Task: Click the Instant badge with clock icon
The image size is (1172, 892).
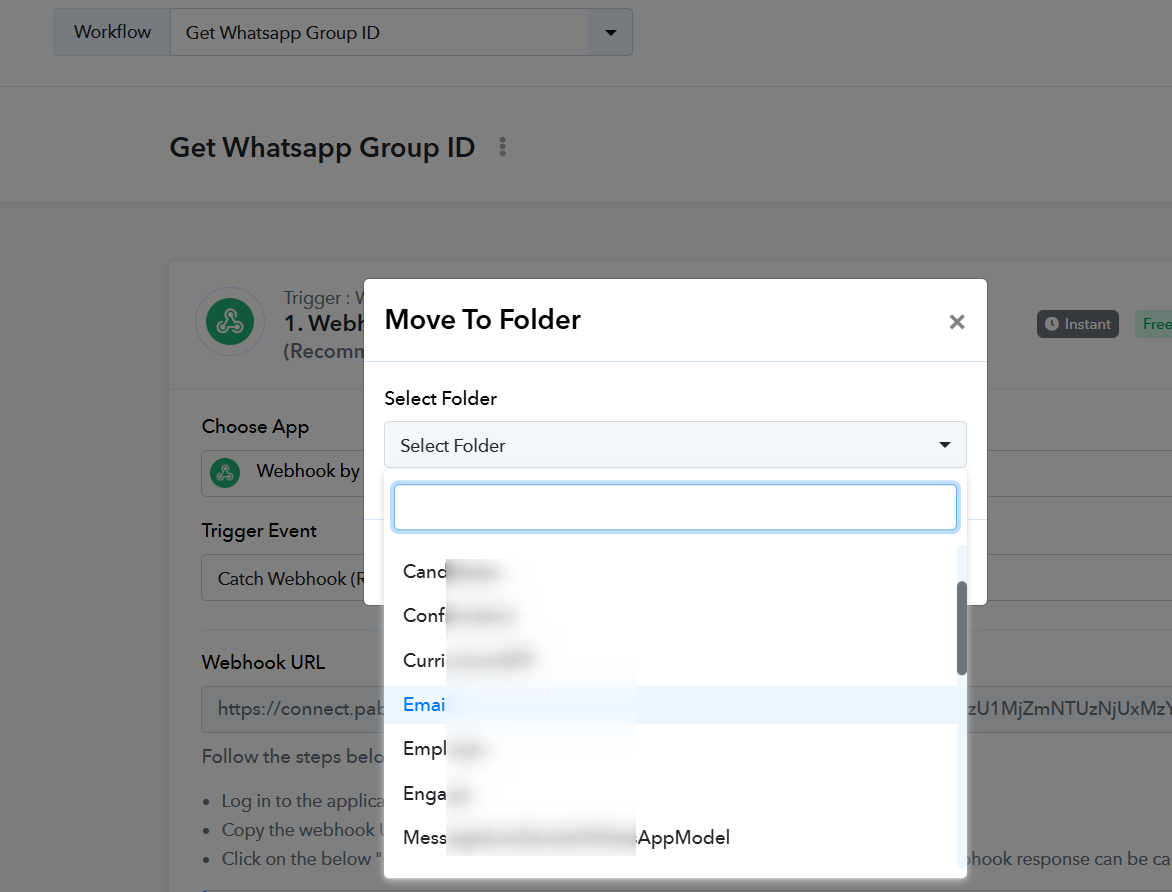Action: [x=1077, y=324]
